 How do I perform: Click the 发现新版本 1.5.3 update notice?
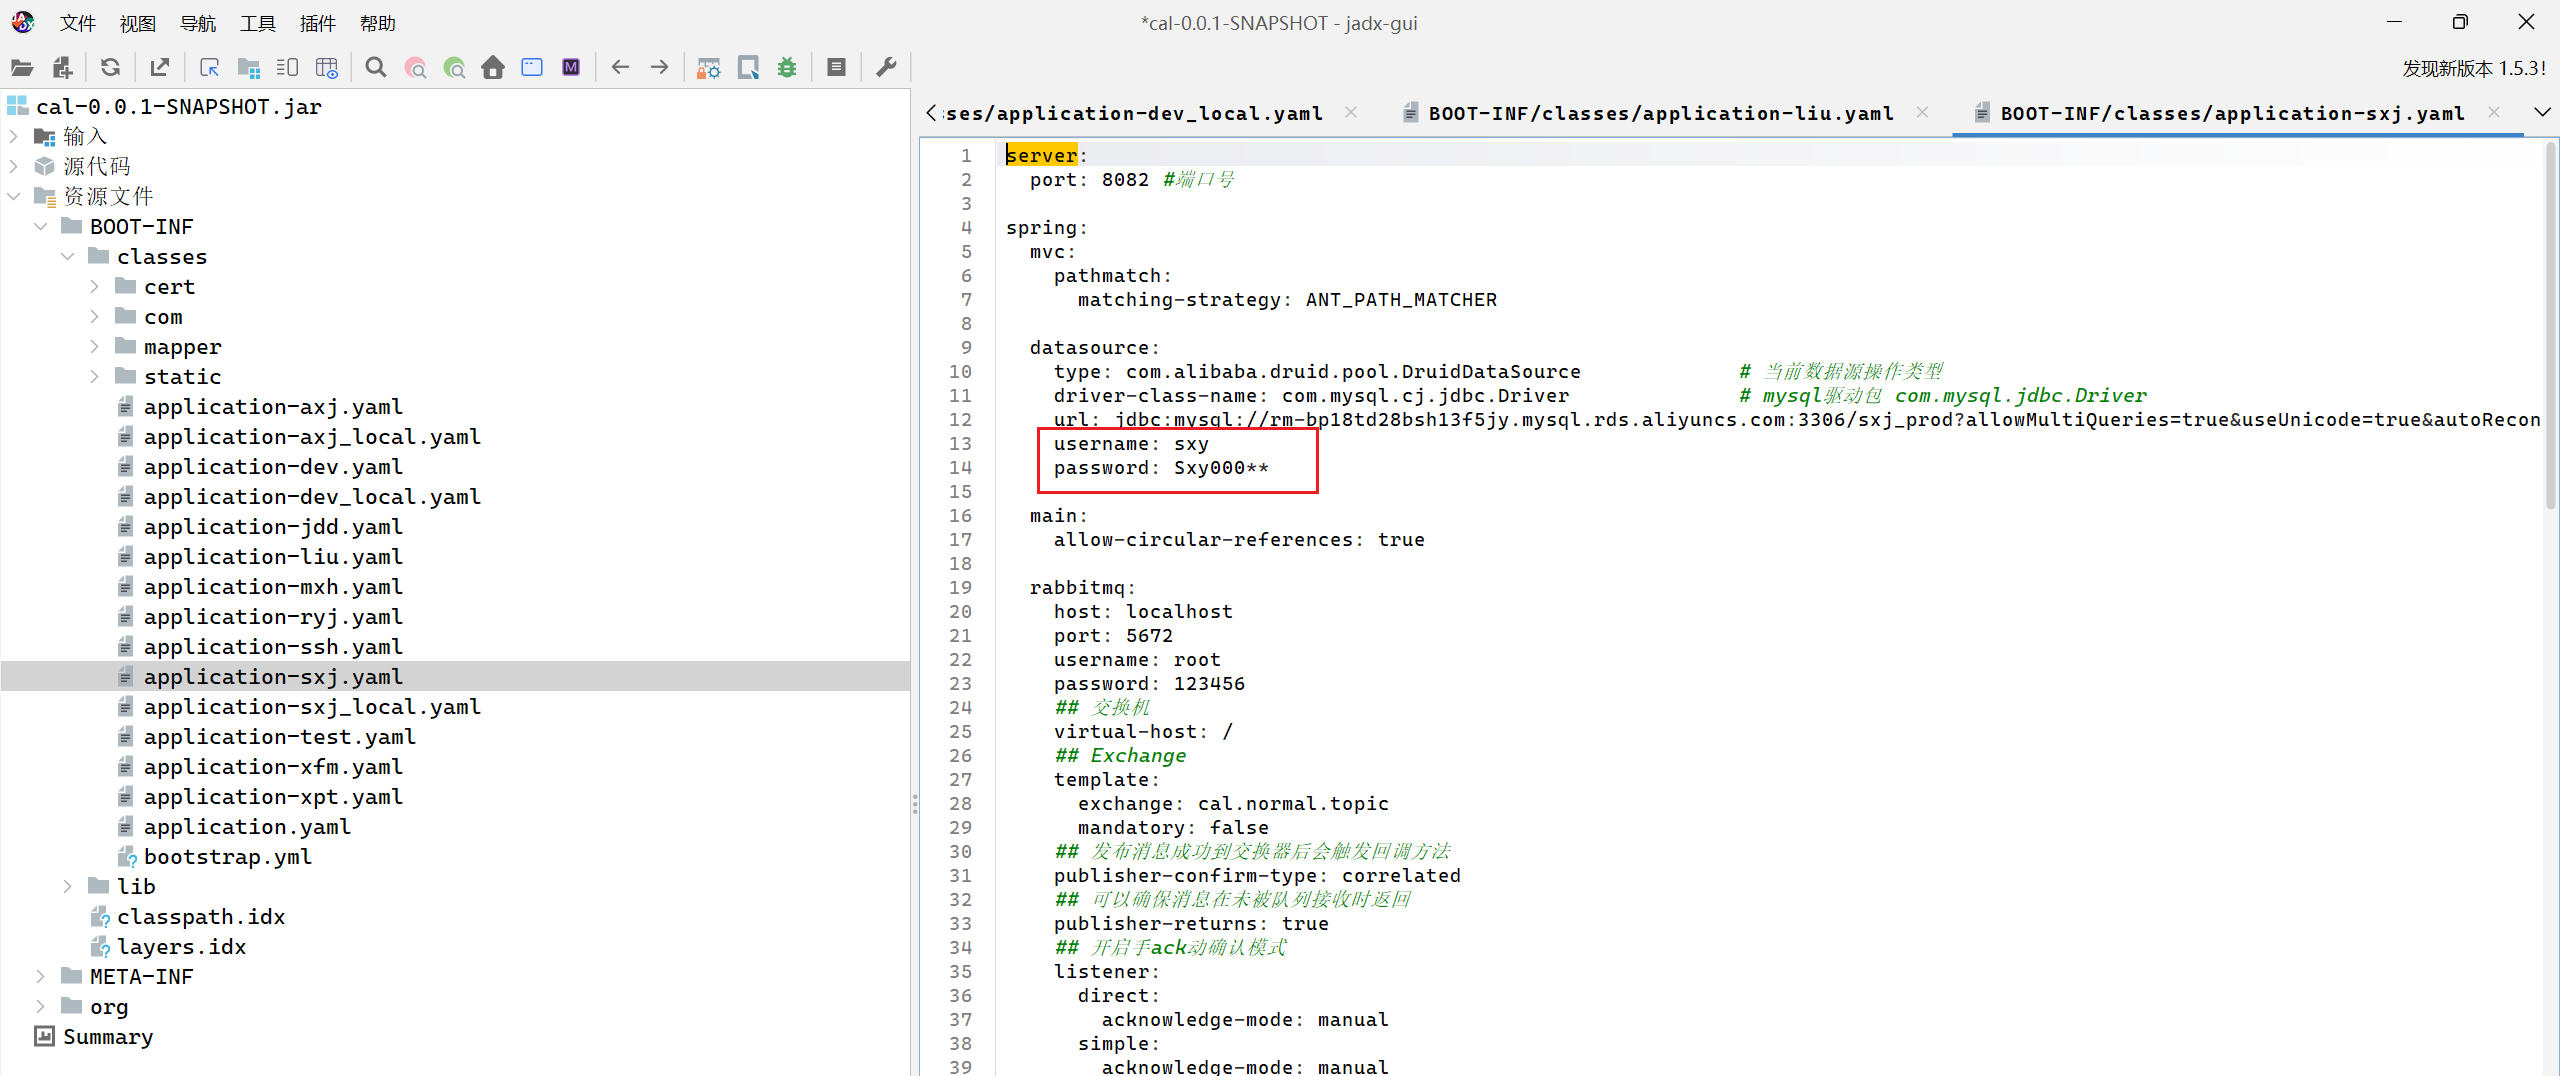2473,68
